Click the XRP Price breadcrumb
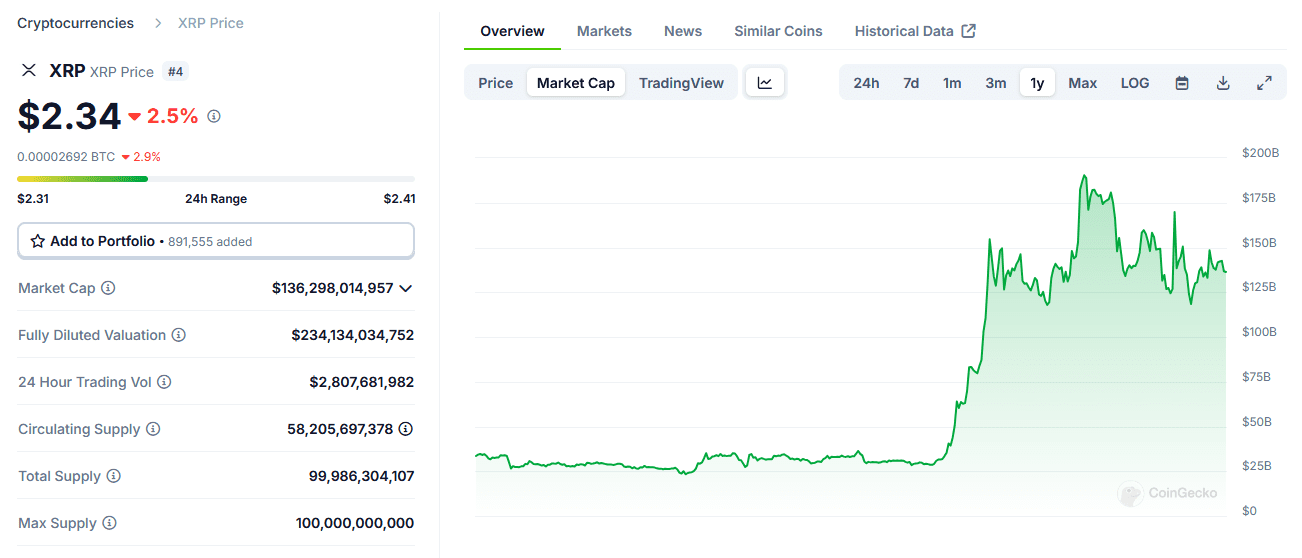The height and width of the screenshot is (558, 1302). click(x=211, y=23)
